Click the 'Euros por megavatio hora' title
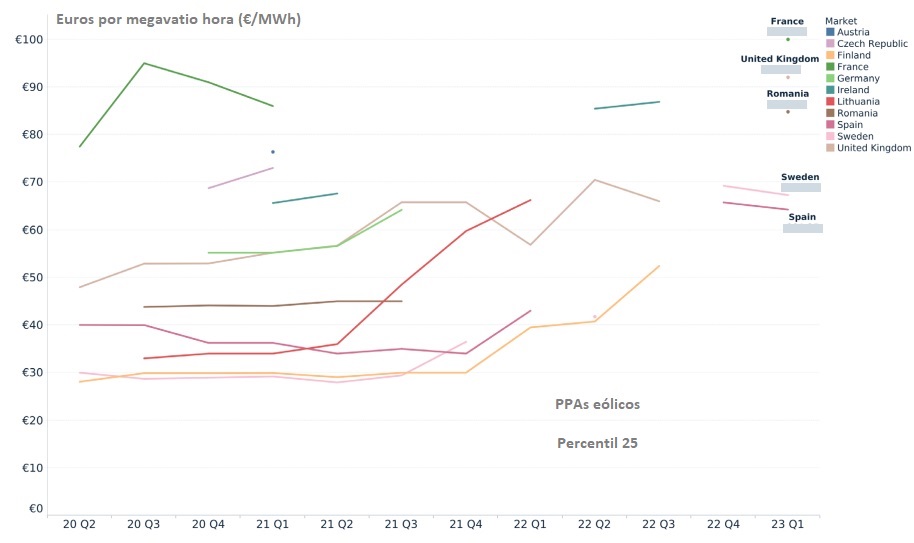914x543 pixels. point(179,19)
